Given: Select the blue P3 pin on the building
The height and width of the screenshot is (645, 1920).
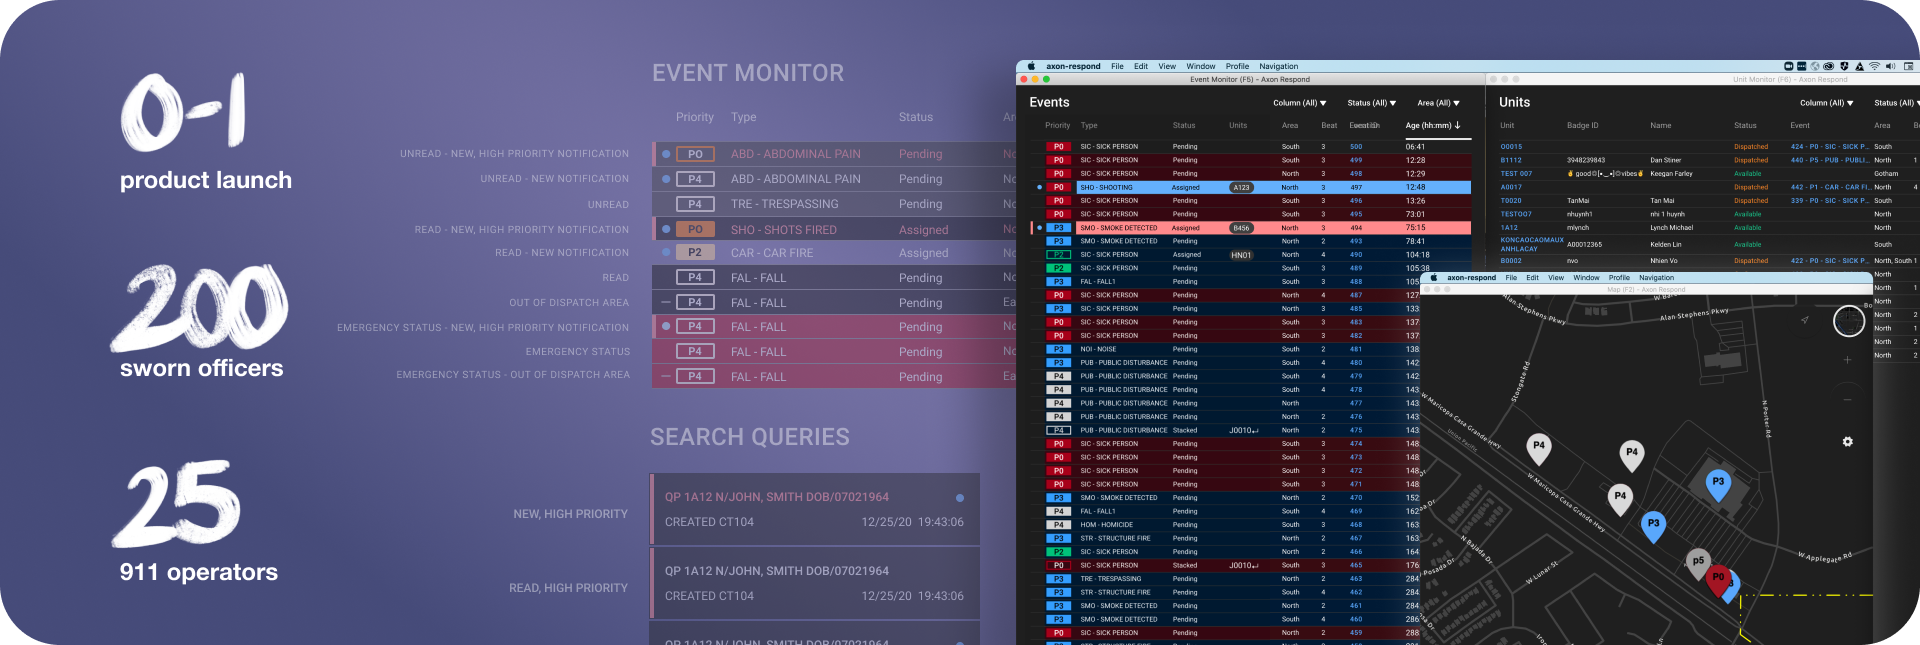Looking at the screenshot, I should click(x=1718, y=484).
